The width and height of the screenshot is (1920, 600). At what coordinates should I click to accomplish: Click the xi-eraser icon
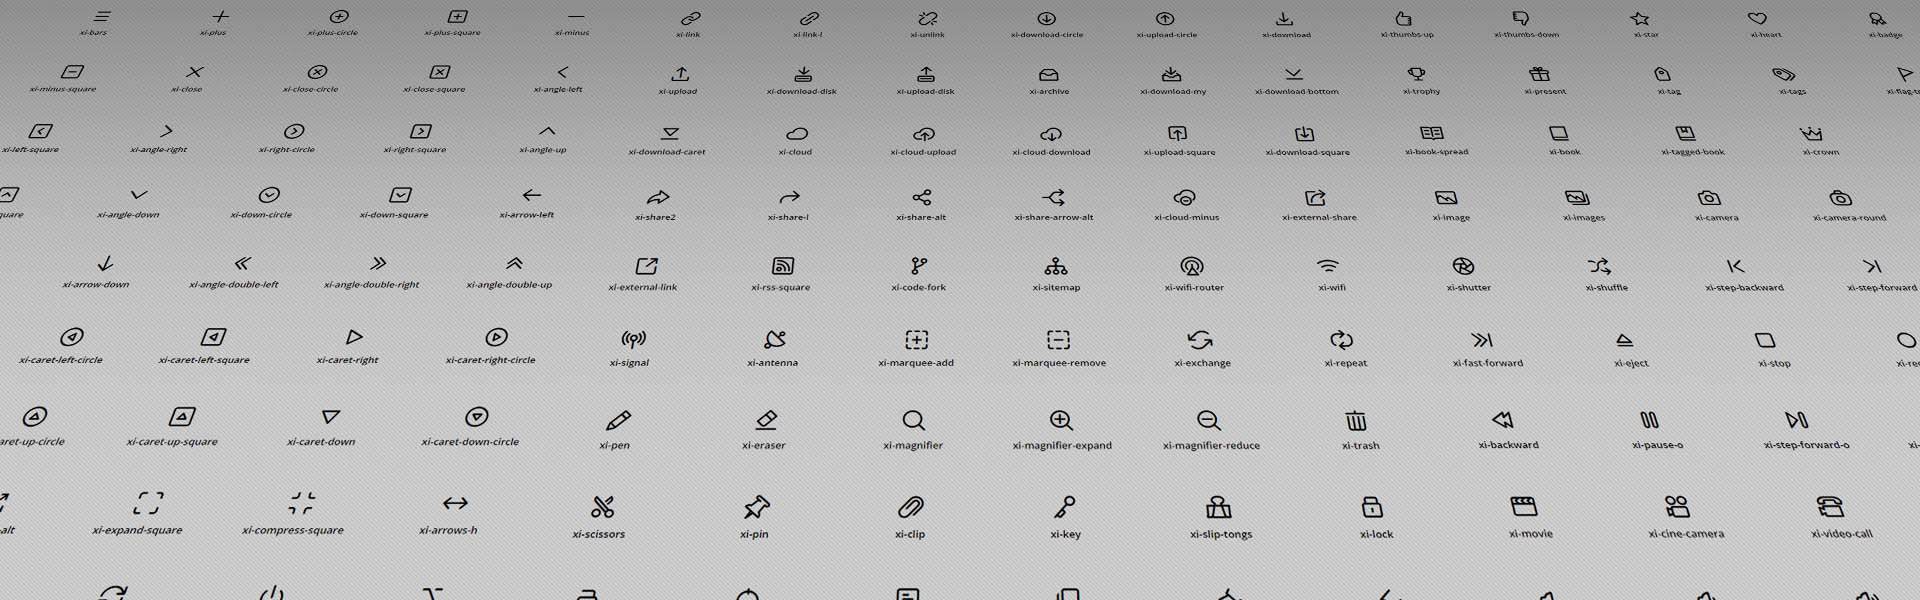[x=766, y=420]
